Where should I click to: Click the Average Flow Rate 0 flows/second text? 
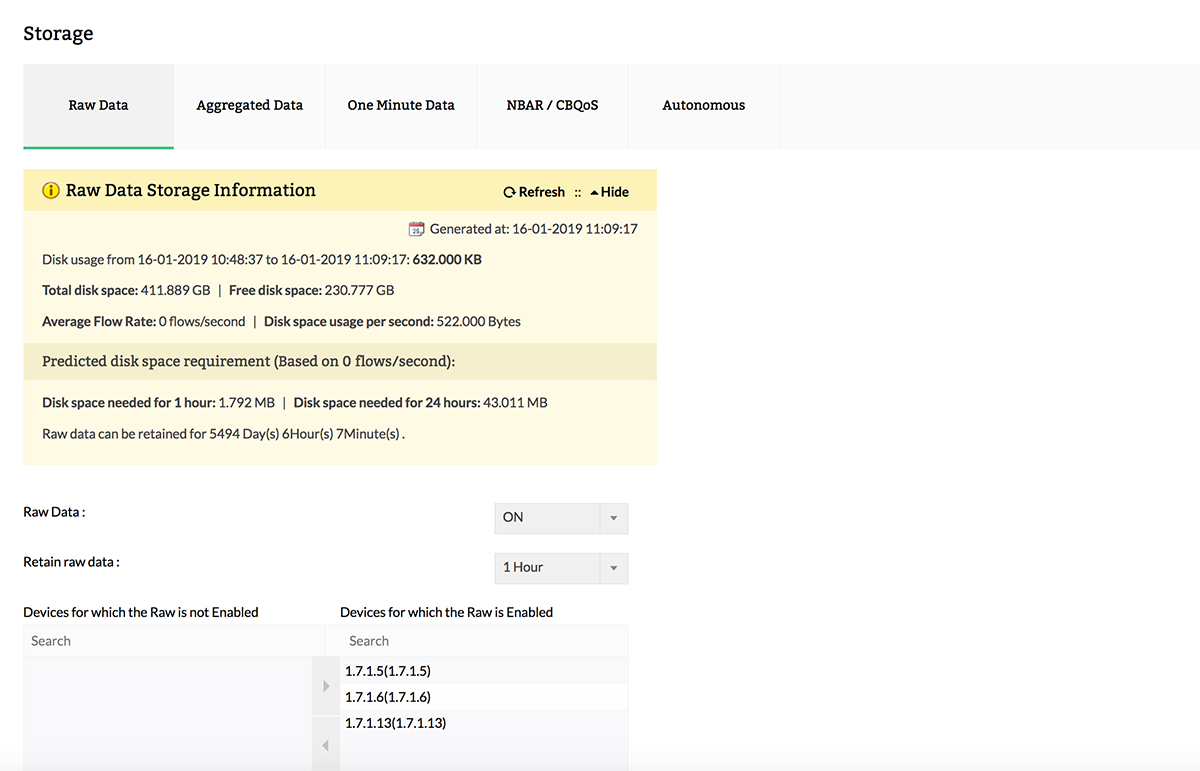[x=143, y=322]
